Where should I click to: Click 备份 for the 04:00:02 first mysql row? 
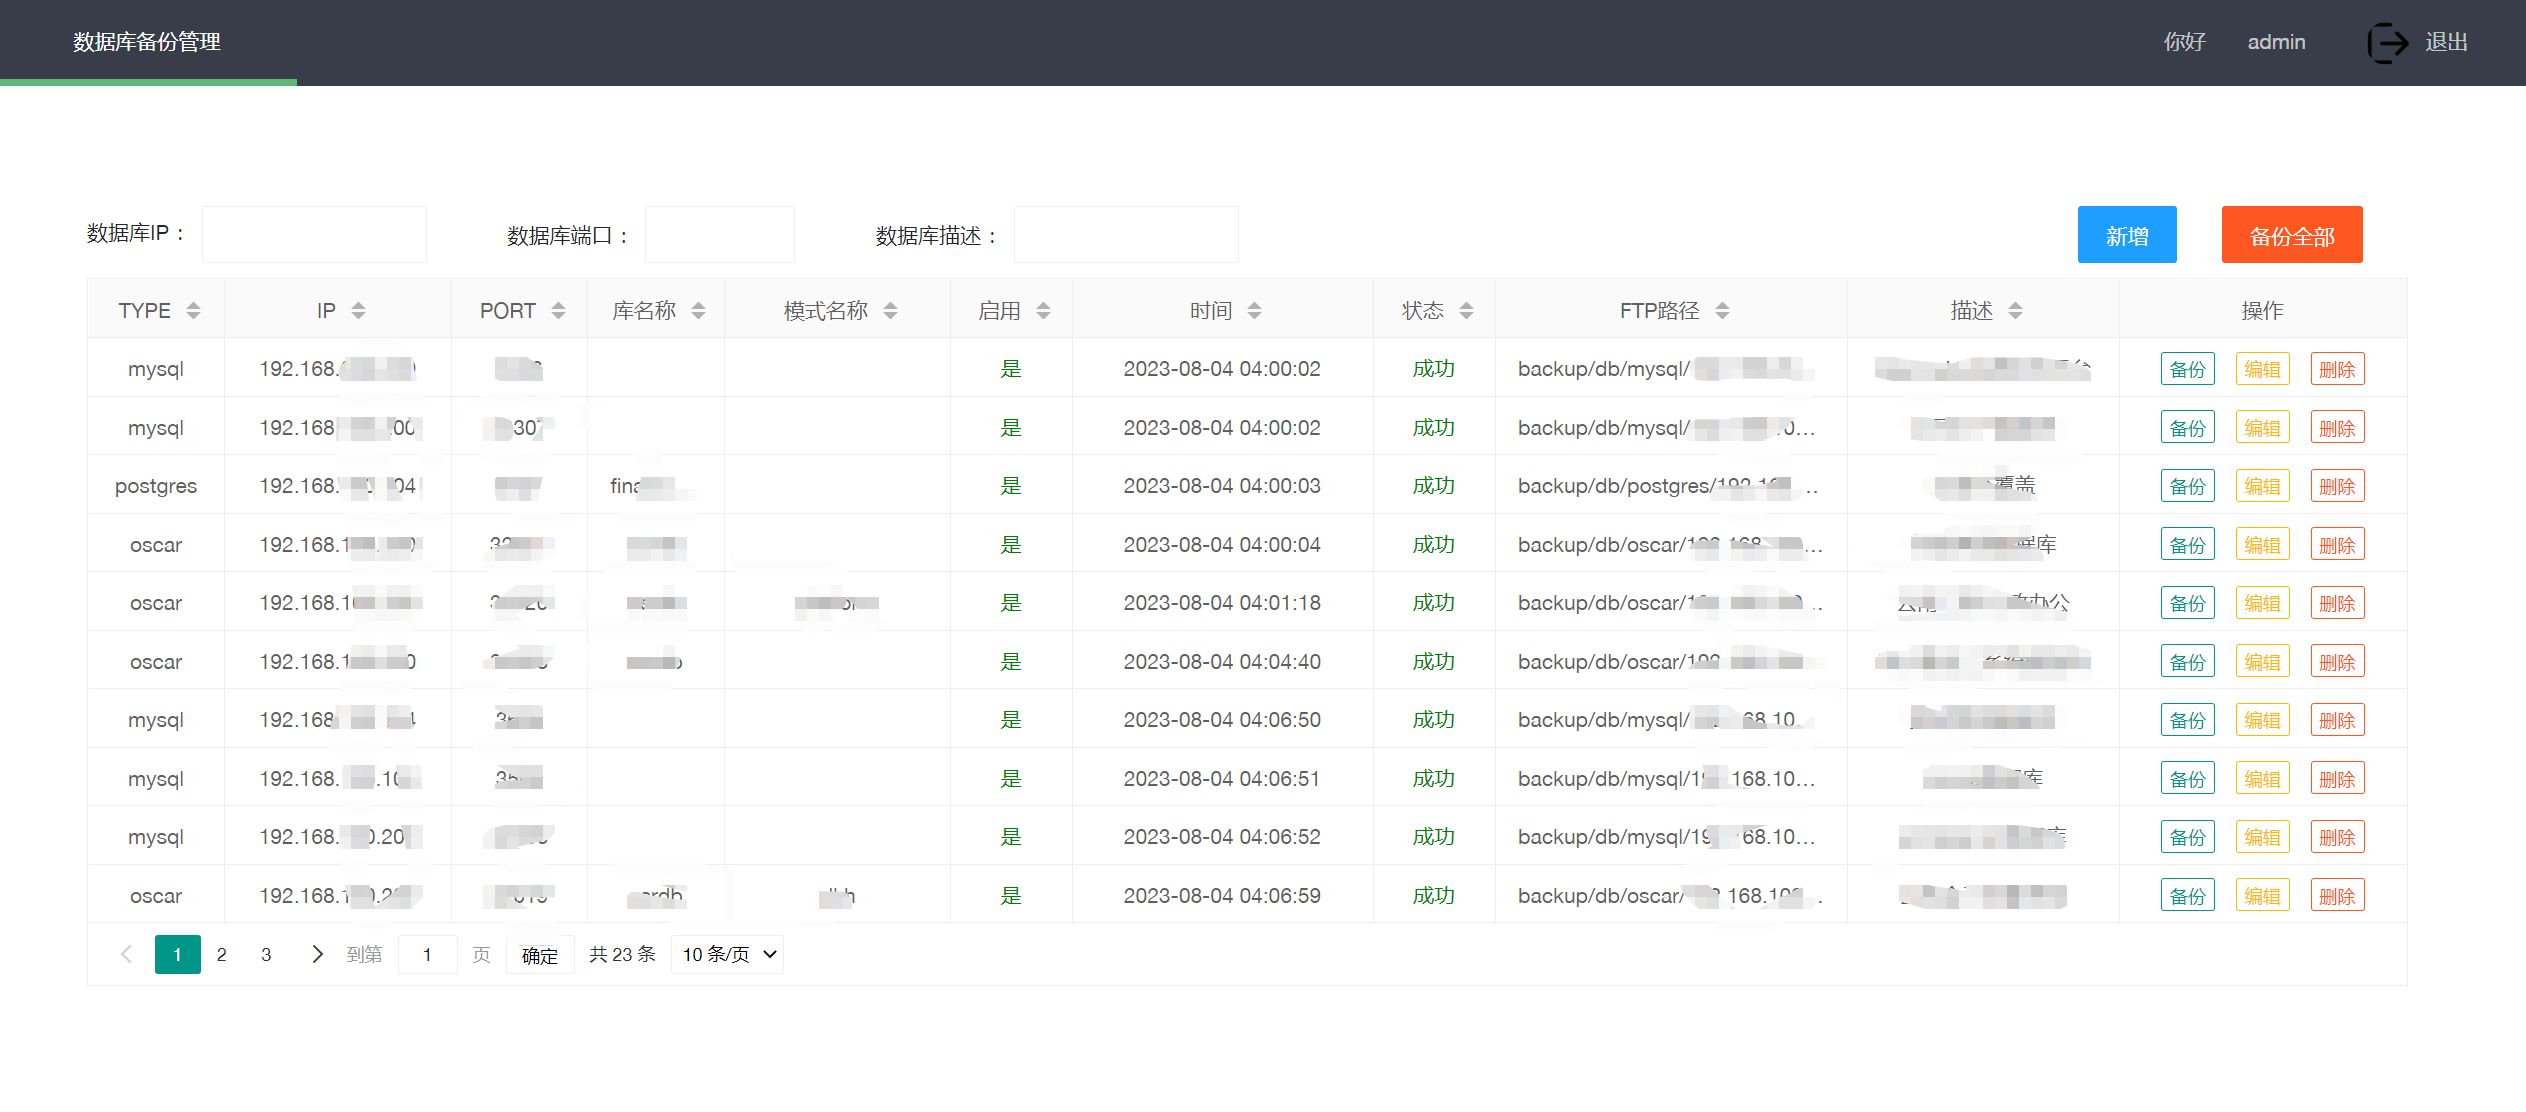pyautogui.click(x=2188, y=369)
